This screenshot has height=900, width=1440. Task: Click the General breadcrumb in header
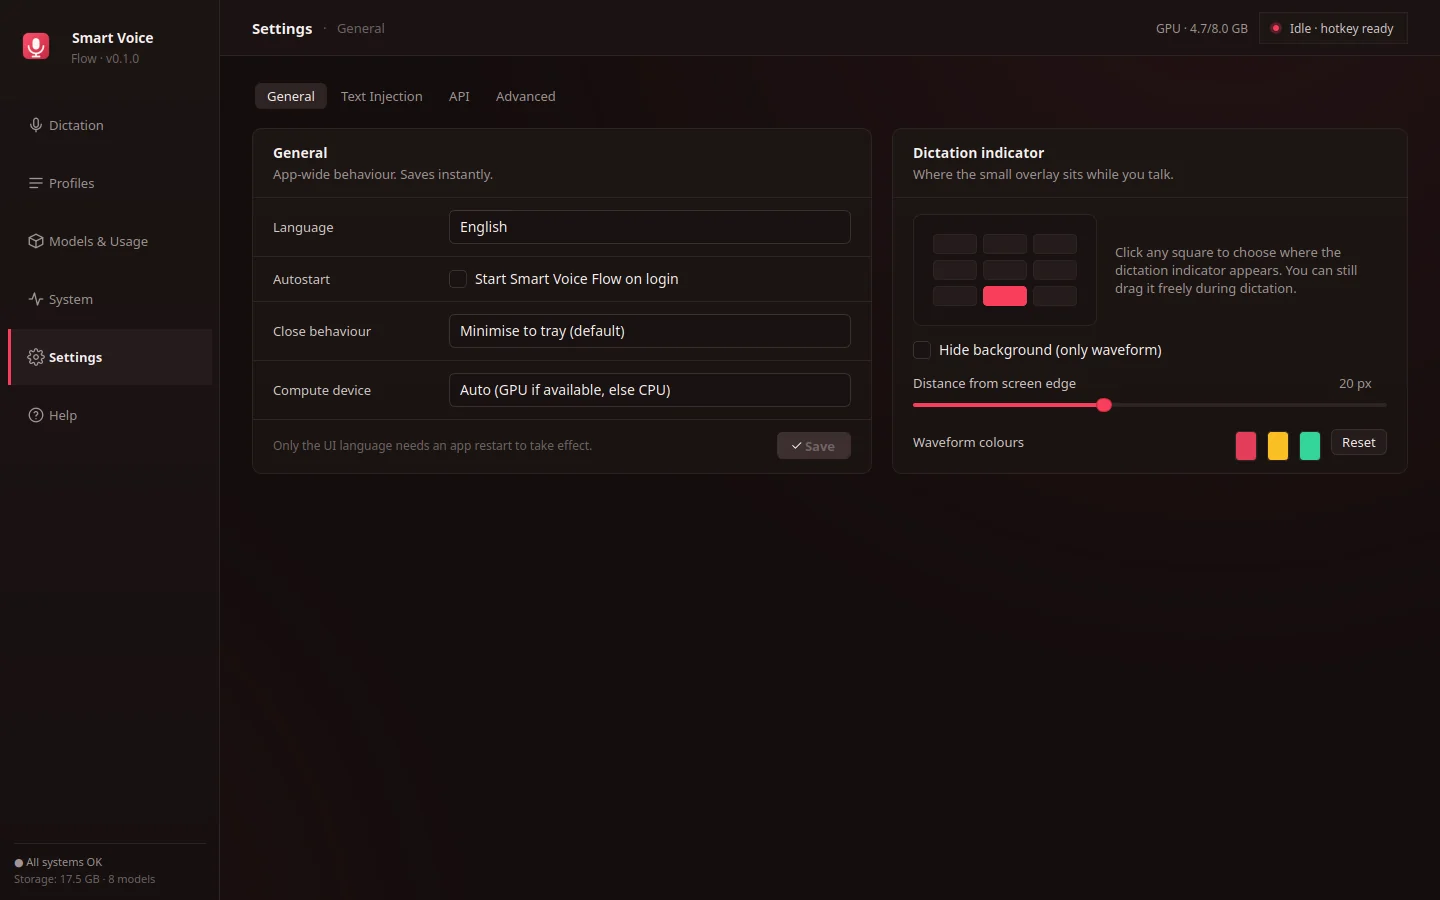coord(361,28)
